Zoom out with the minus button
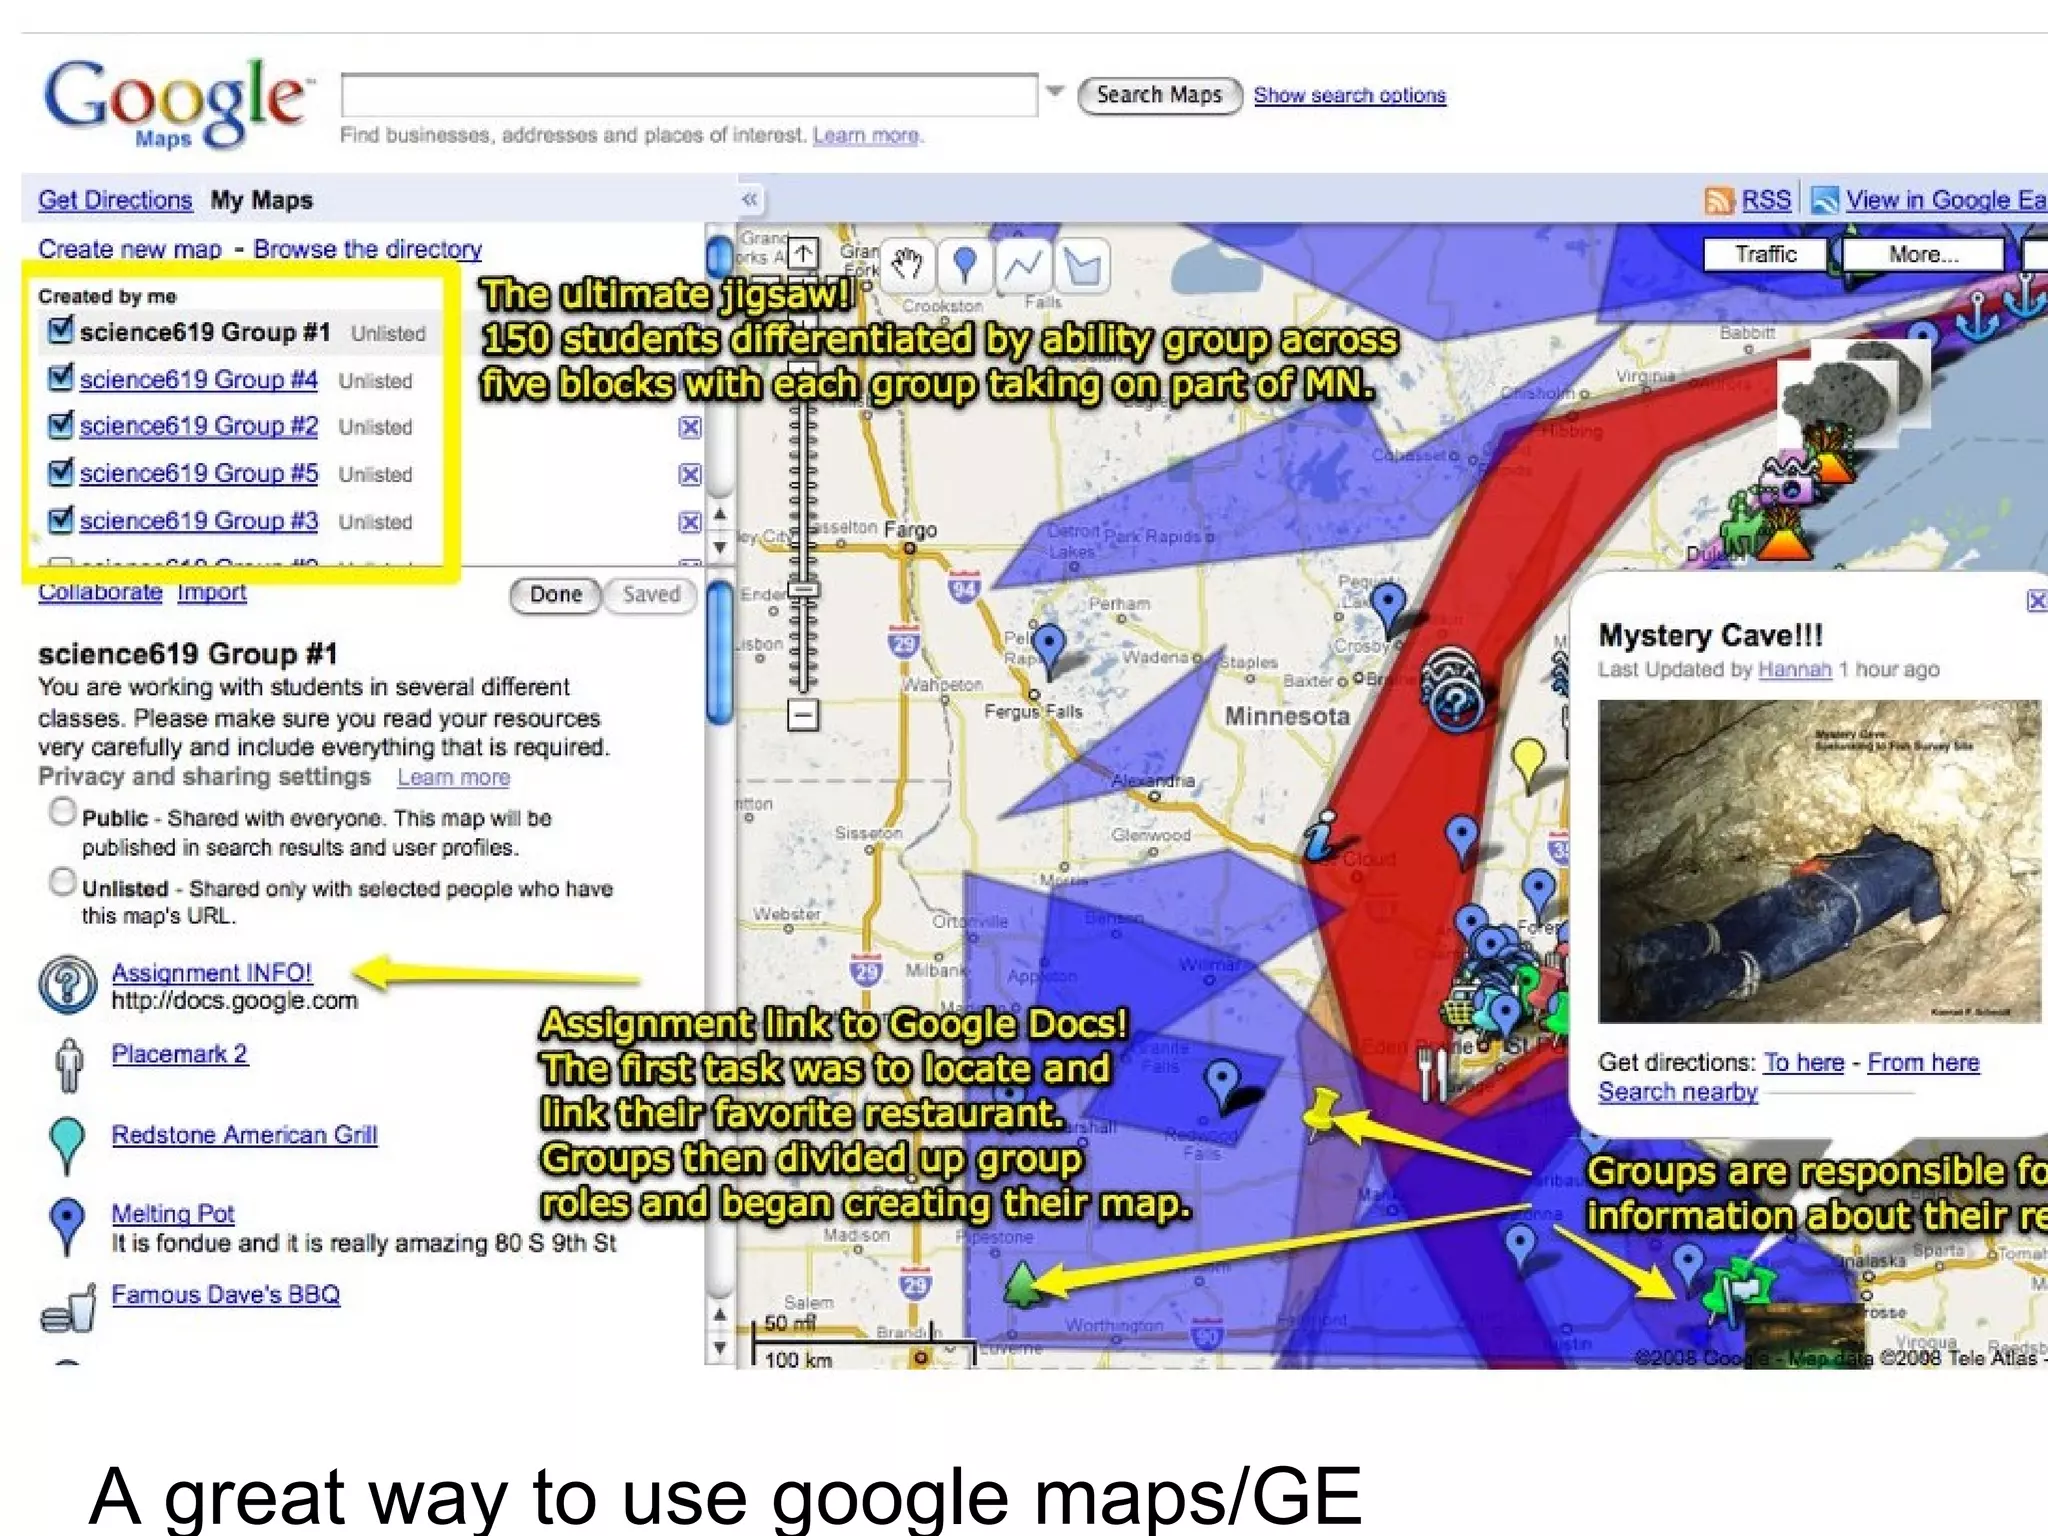 (803, 714)
